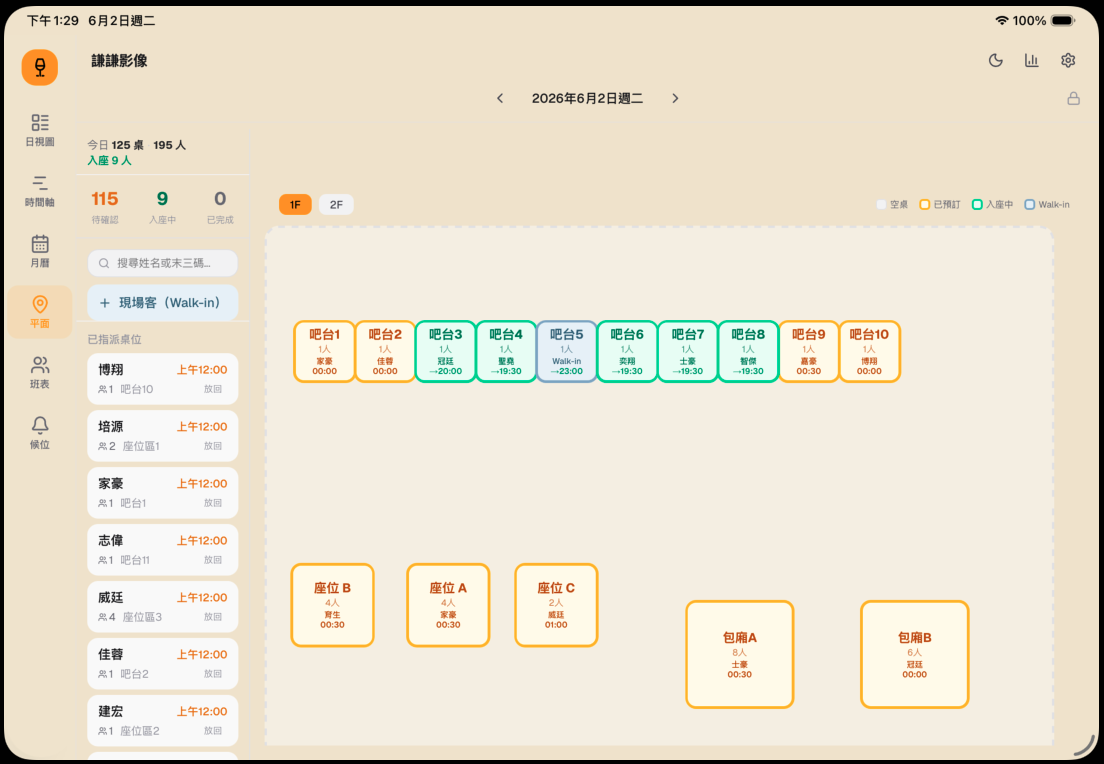The image size is (1104, 764).
Task: Open the statistics bar chart icon
Action: point(1031,61)
